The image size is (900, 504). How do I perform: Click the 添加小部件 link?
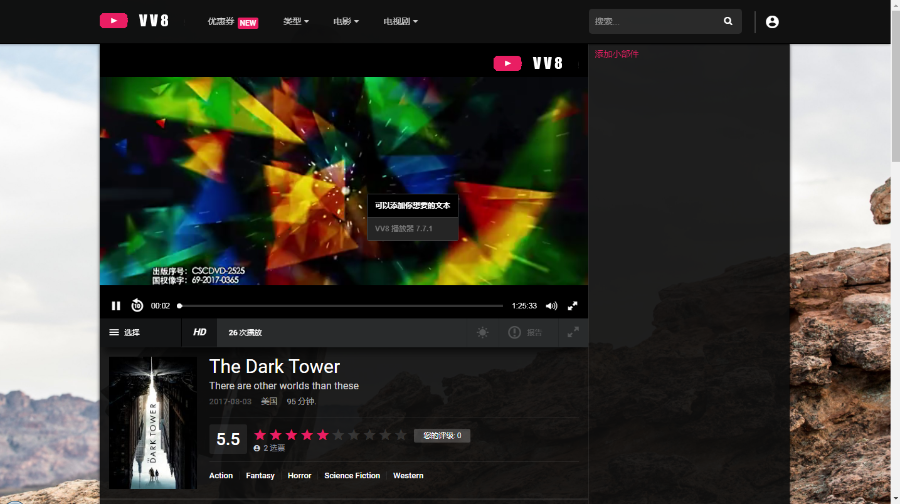pyautogui.click(x=616, y=54)
